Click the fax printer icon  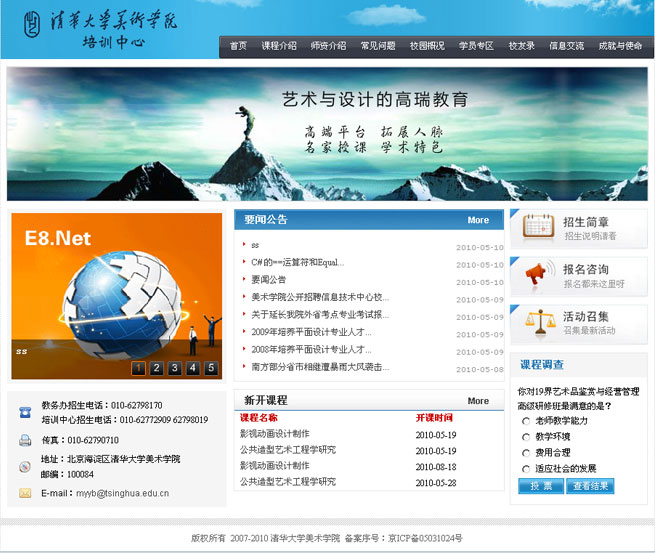pyautogui.click(x=25, y=440)
